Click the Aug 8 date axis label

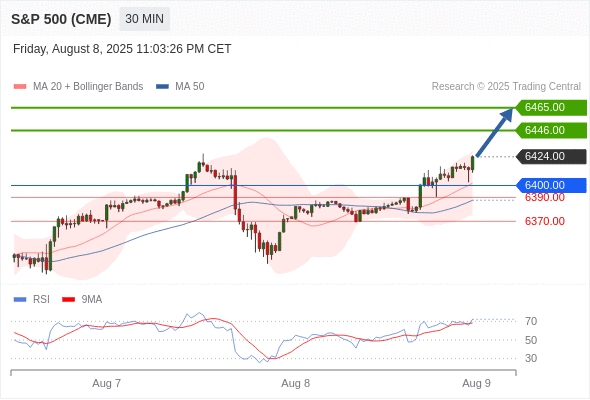click(295, 383)
